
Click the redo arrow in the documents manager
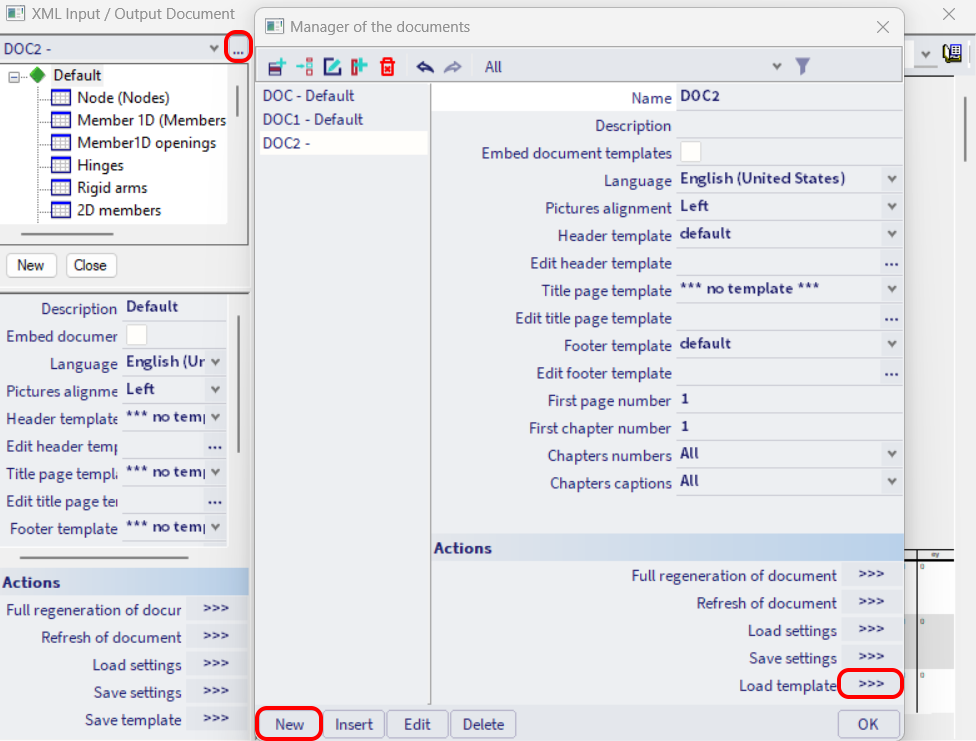452,67
